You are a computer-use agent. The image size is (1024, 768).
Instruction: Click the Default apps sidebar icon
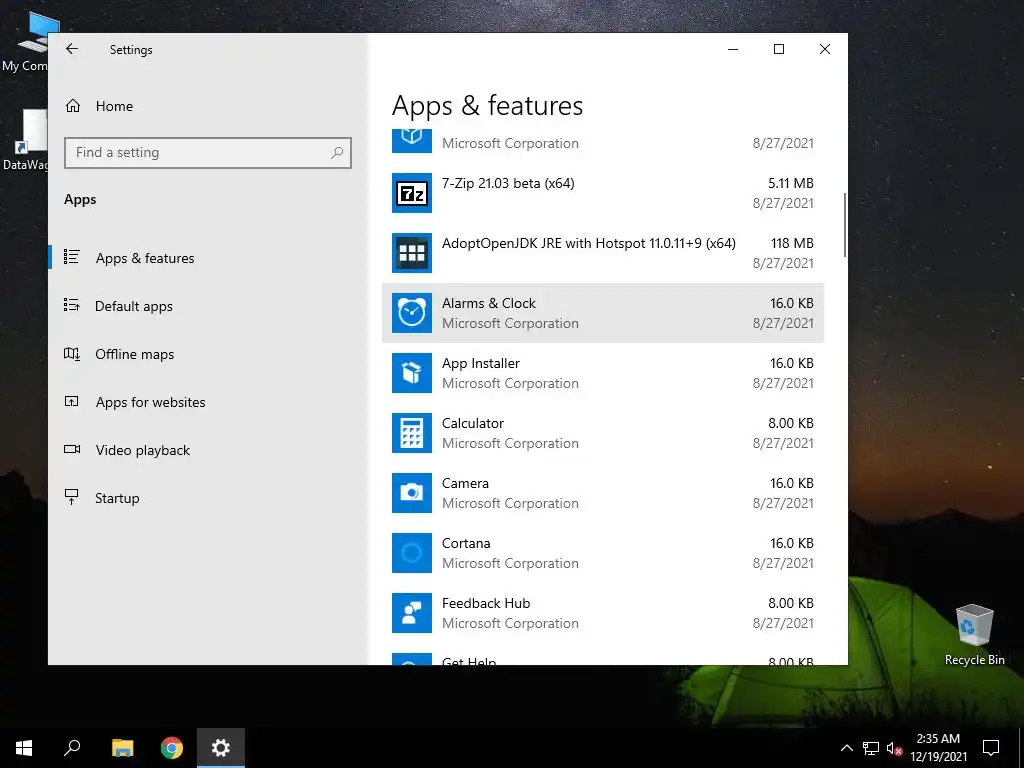(x=72, y=306)
